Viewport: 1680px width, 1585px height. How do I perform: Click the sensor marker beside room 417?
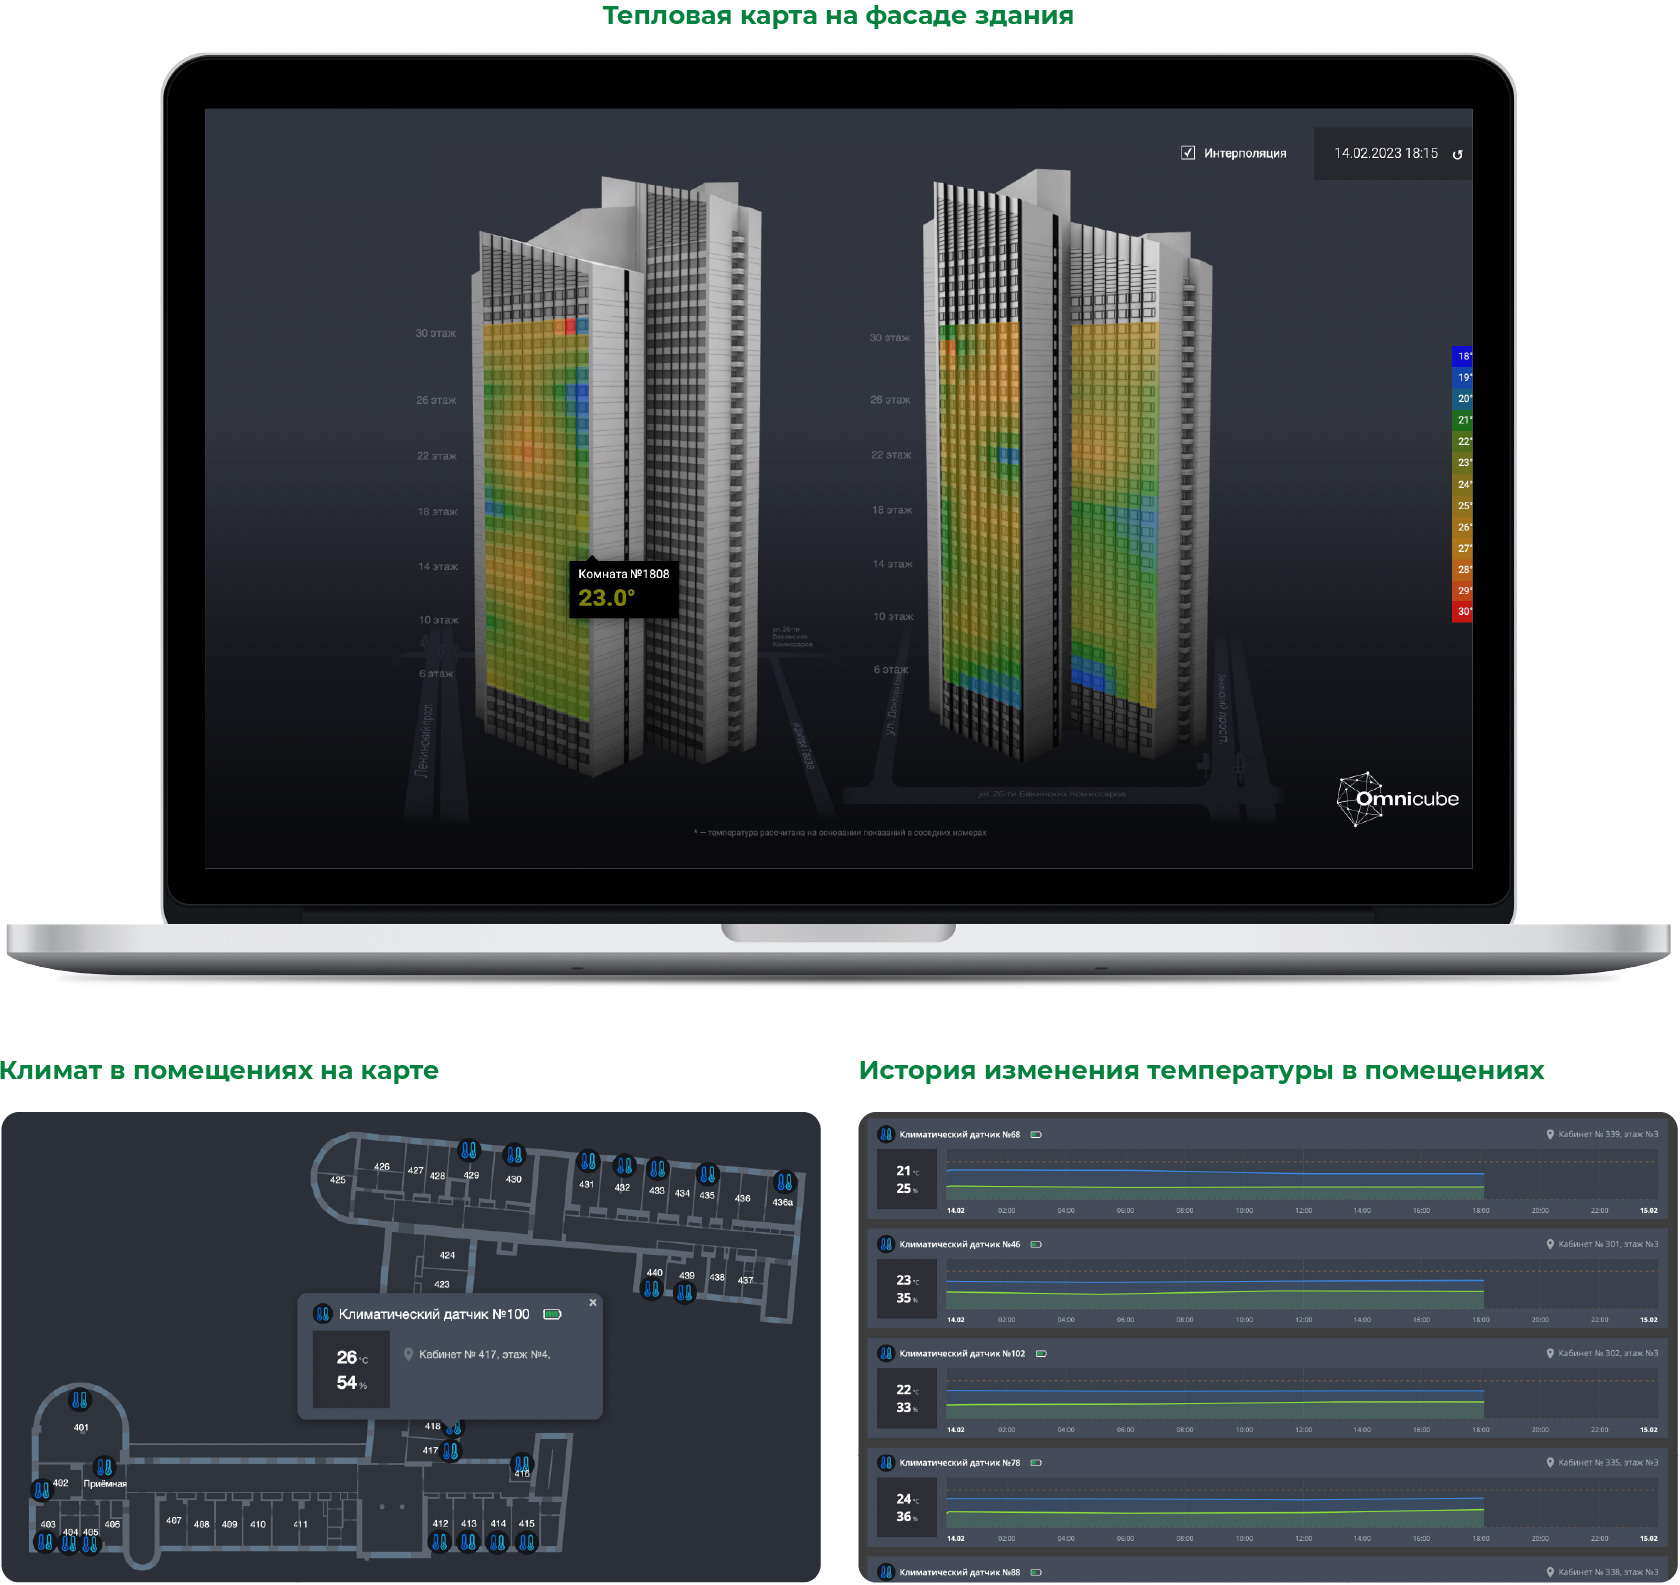click(x=451, y=1450)
